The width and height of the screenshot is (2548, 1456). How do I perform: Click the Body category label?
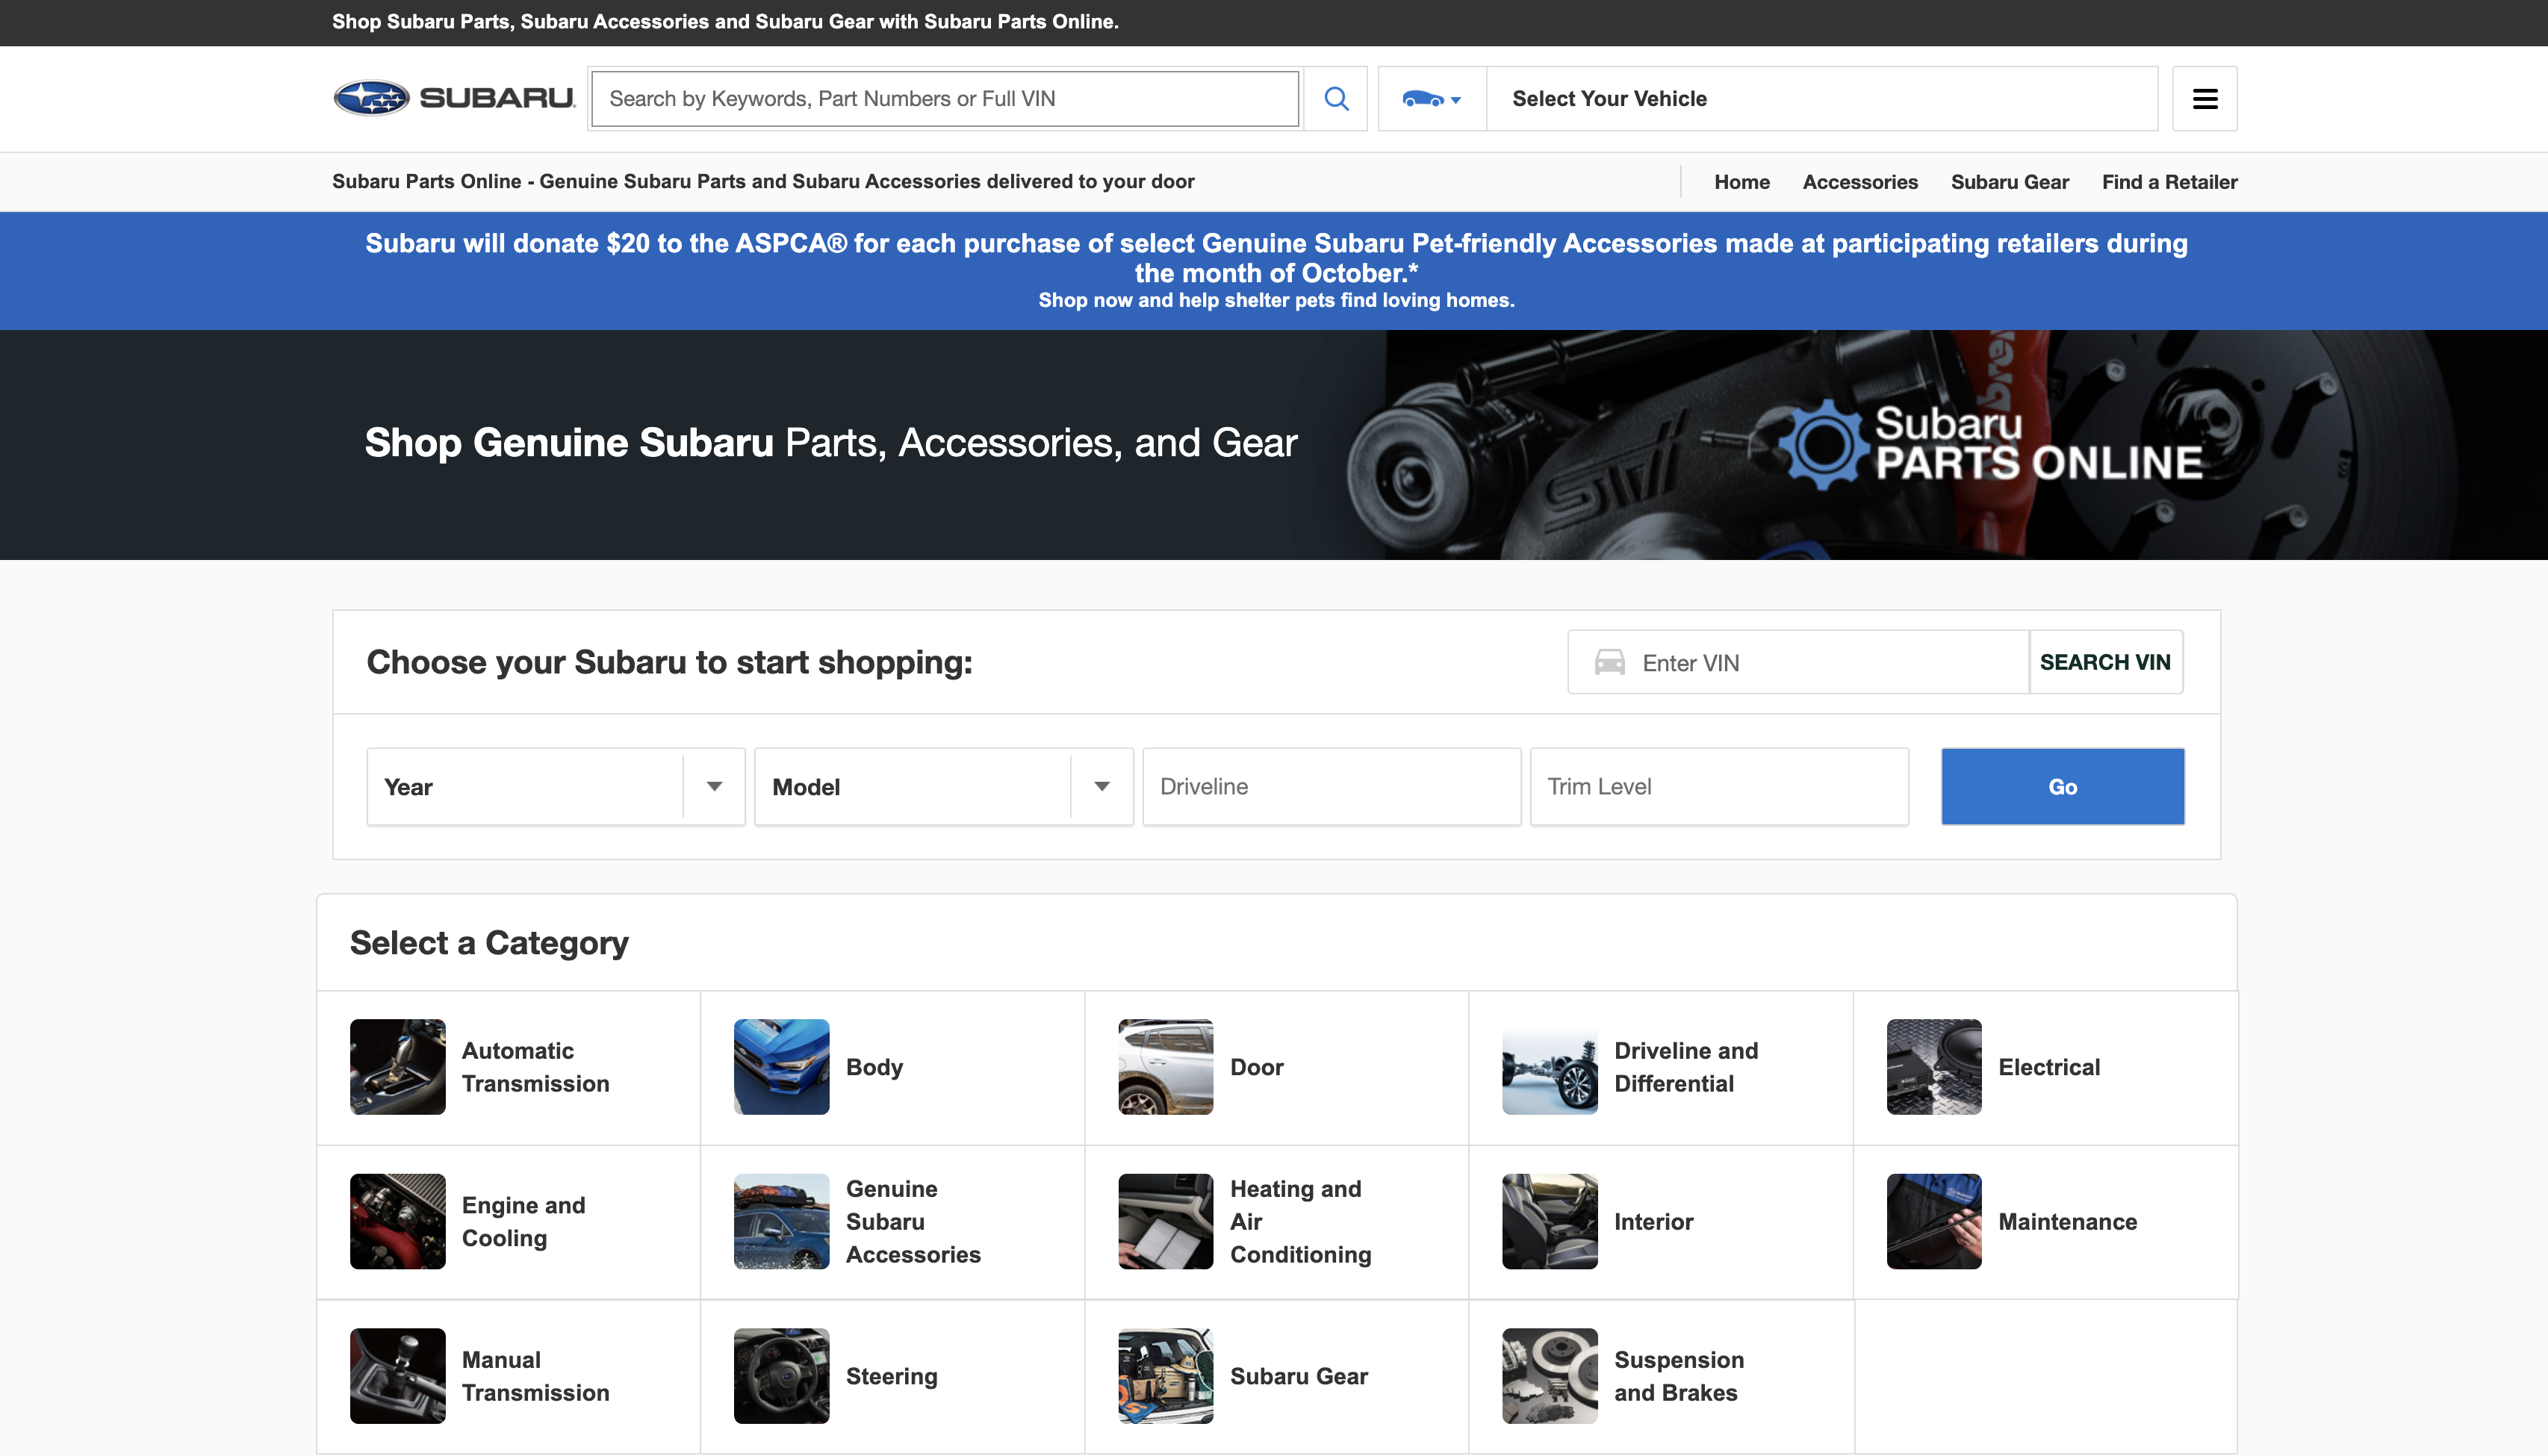coord(875,1067)
